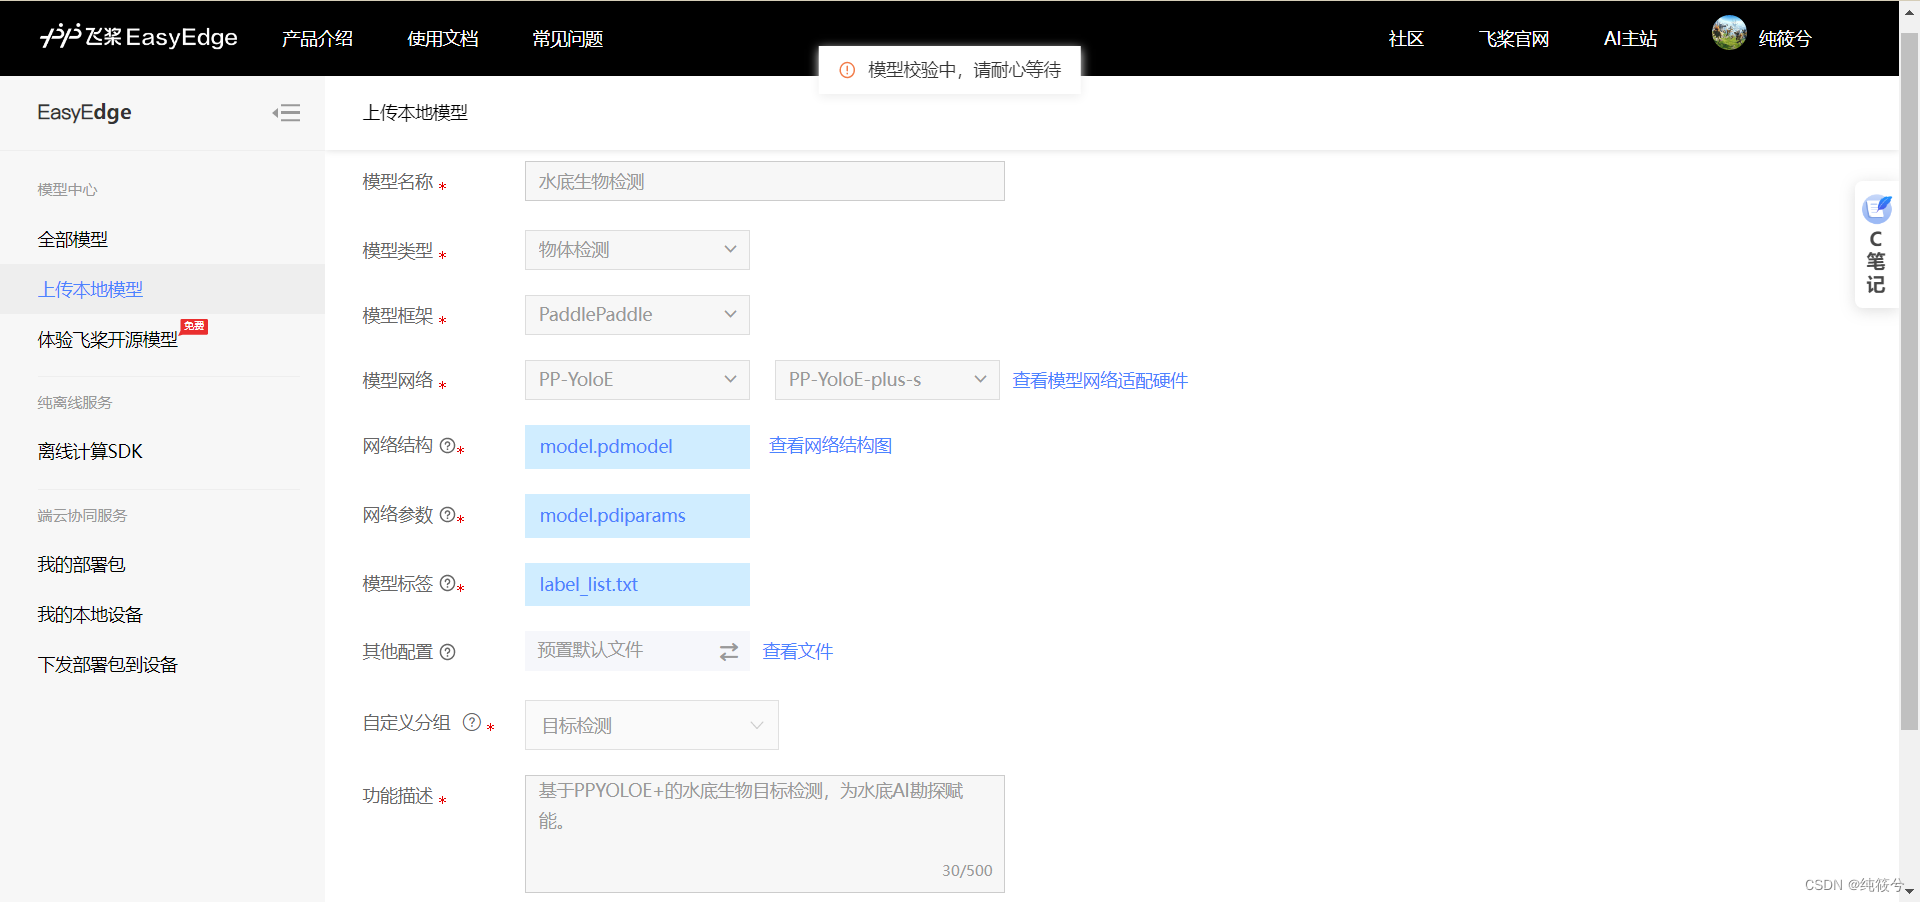Click help icon next to 其他配置
This screenshot has height=902, width=1920.
447,652
